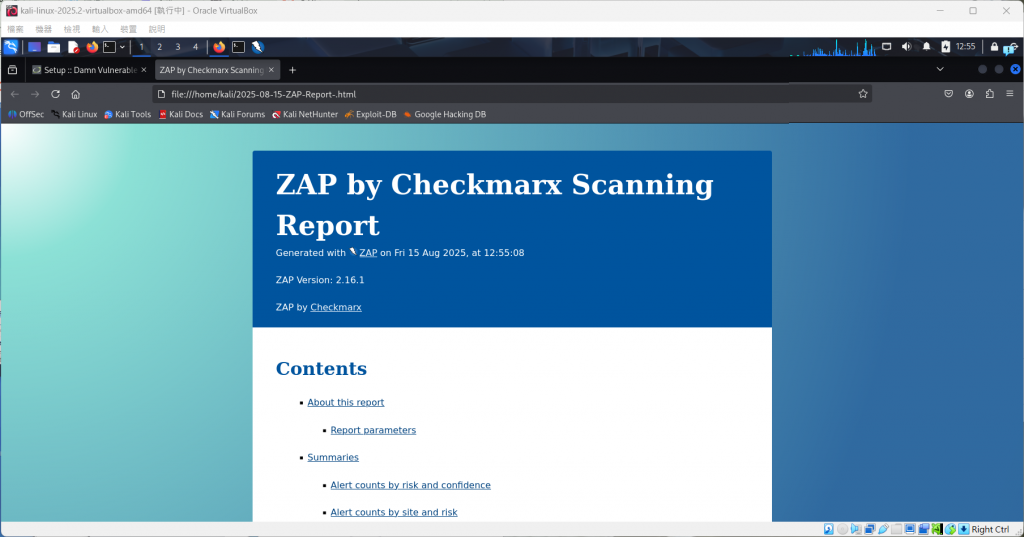Follow the ZAP link in report header
1024x537 pixels.
(x=368, y=253)
